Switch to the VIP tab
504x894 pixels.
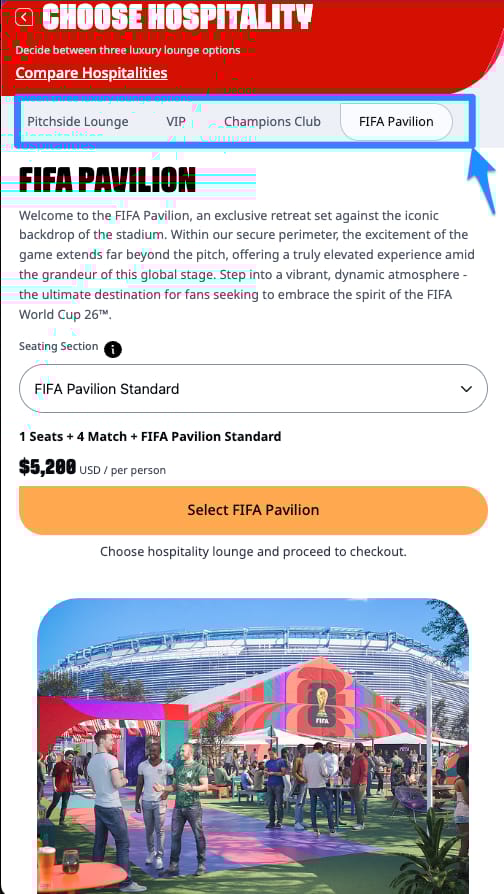[176, 121]
